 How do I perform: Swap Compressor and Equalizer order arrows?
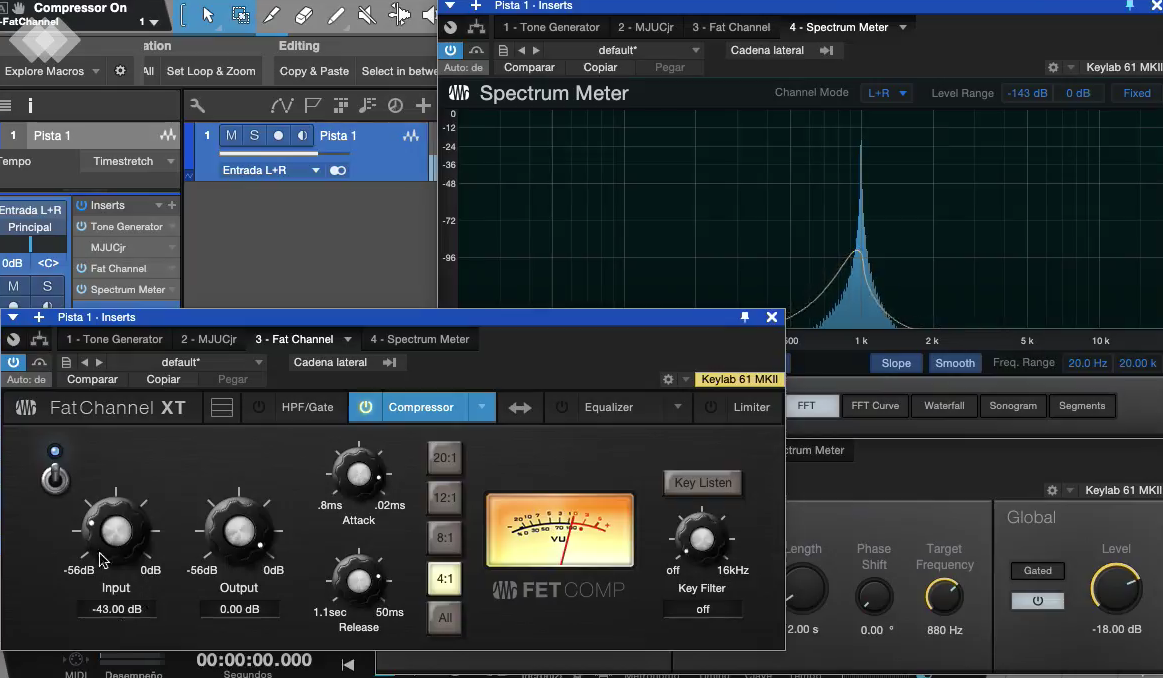click(x=520, y=407)
